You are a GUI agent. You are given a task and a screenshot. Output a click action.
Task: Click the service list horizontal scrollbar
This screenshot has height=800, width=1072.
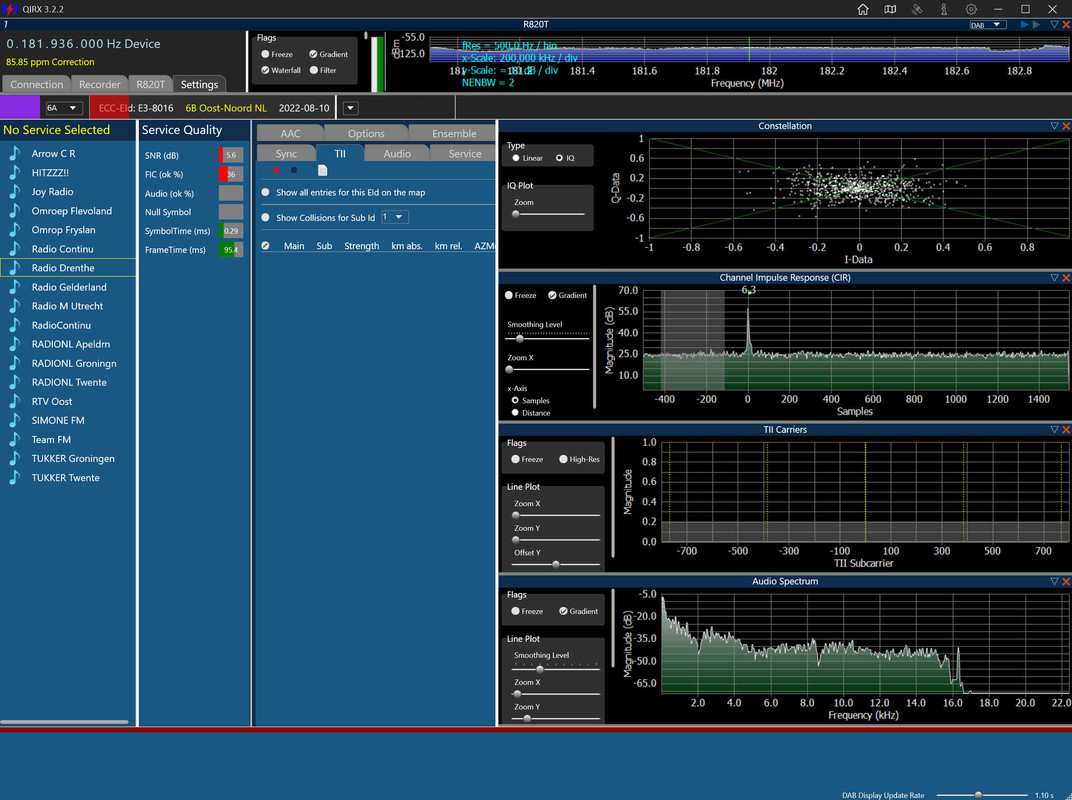click(64, 721)
